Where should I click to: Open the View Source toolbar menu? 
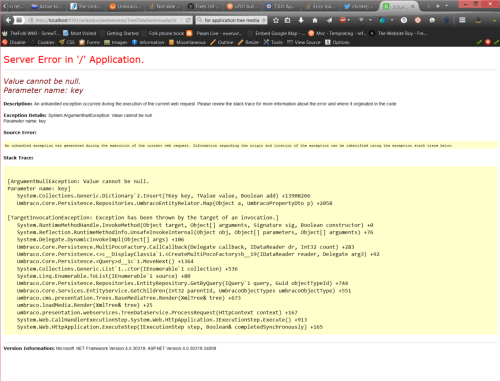point(304,42)
